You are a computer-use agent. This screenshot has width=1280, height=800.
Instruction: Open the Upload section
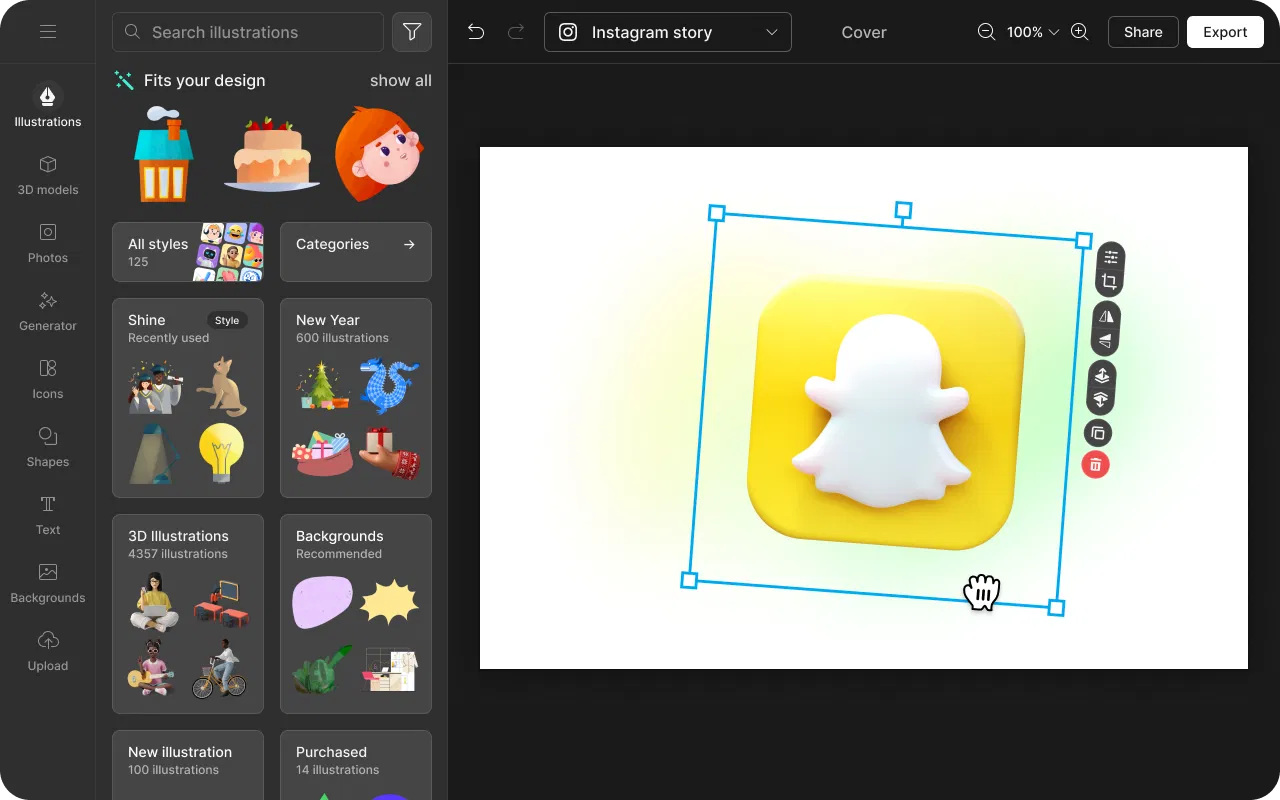point(48,650)
